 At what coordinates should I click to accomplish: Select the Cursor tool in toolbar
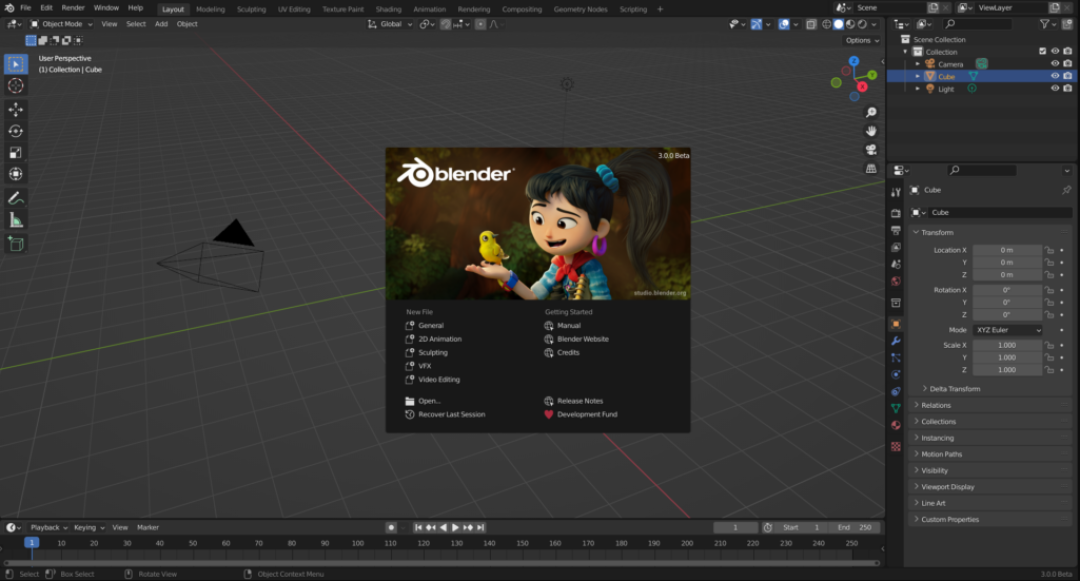pyautogui.click(x=16, y=86)
